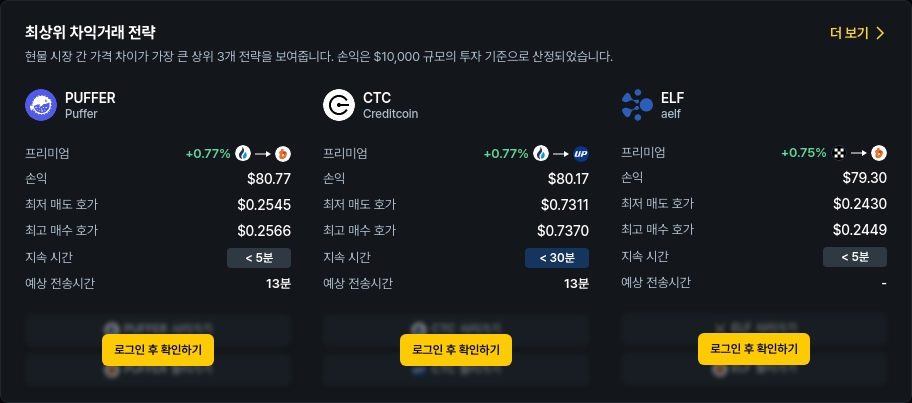Click the < 30분 duration badge for CTC
The image size is (912, 403).
click(557, 258)
